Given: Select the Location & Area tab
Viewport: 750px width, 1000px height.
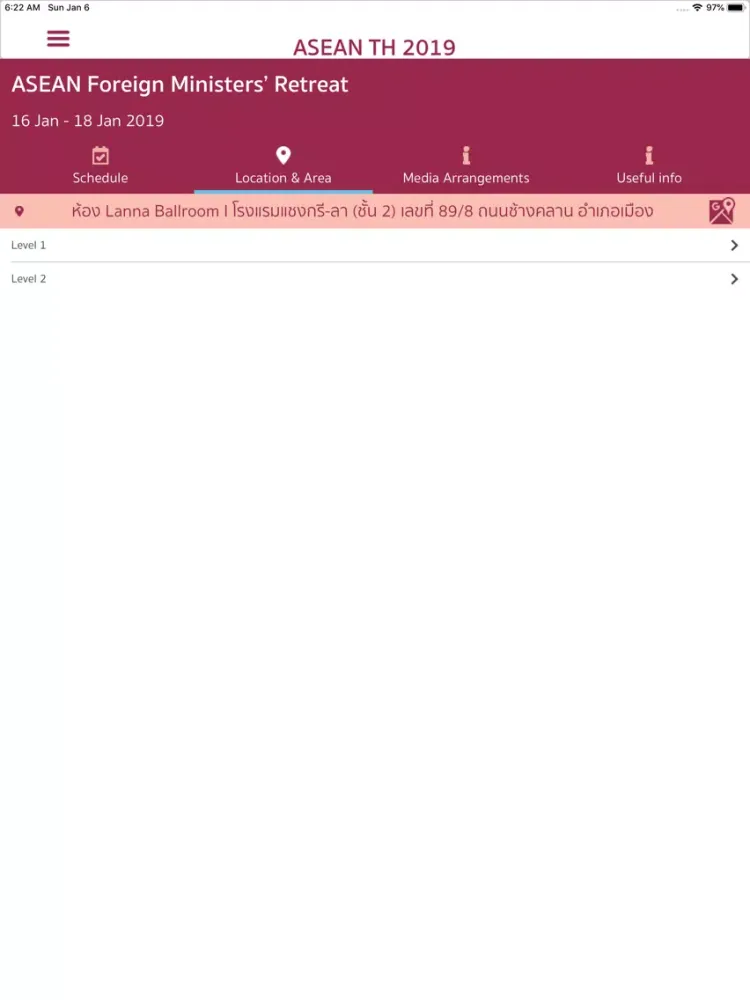Looking at the screenshot, I should [283, 166].
